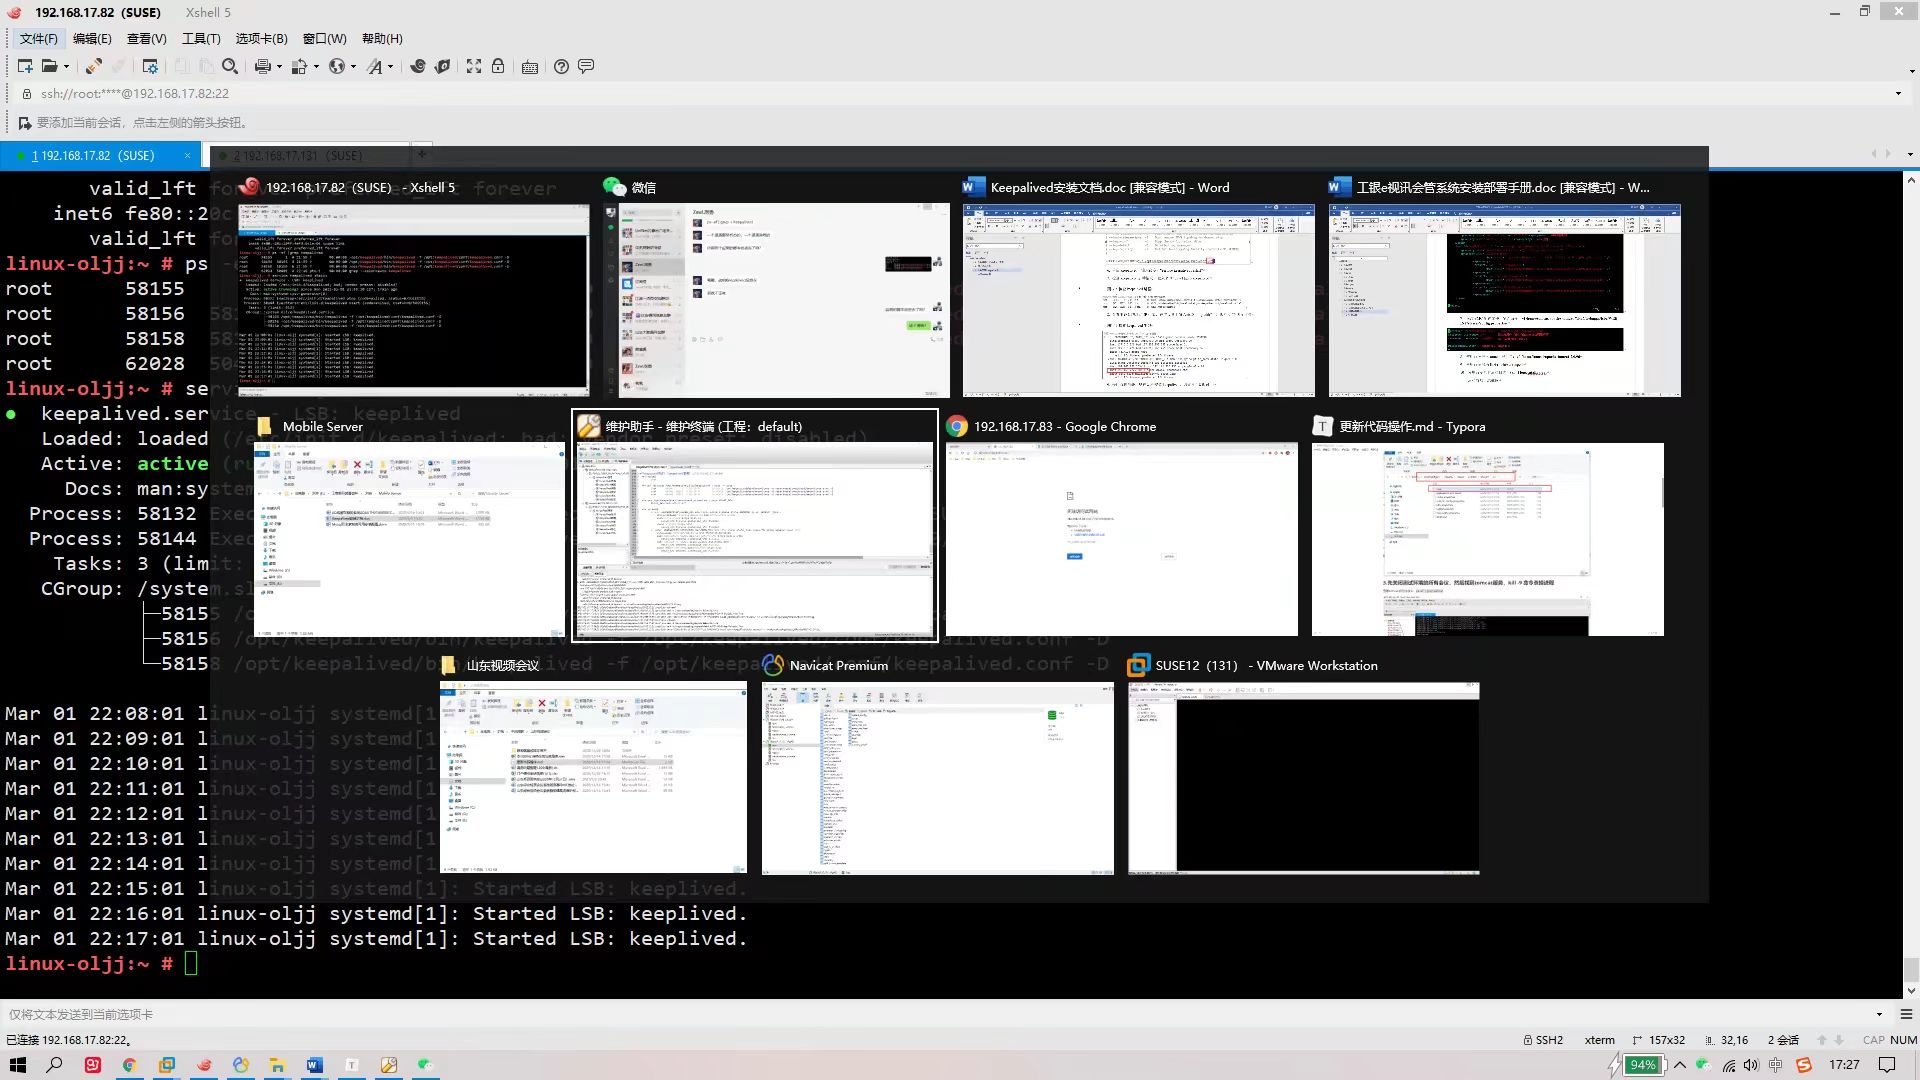Open the 编辑(E) menu

[x=92, y=38]
